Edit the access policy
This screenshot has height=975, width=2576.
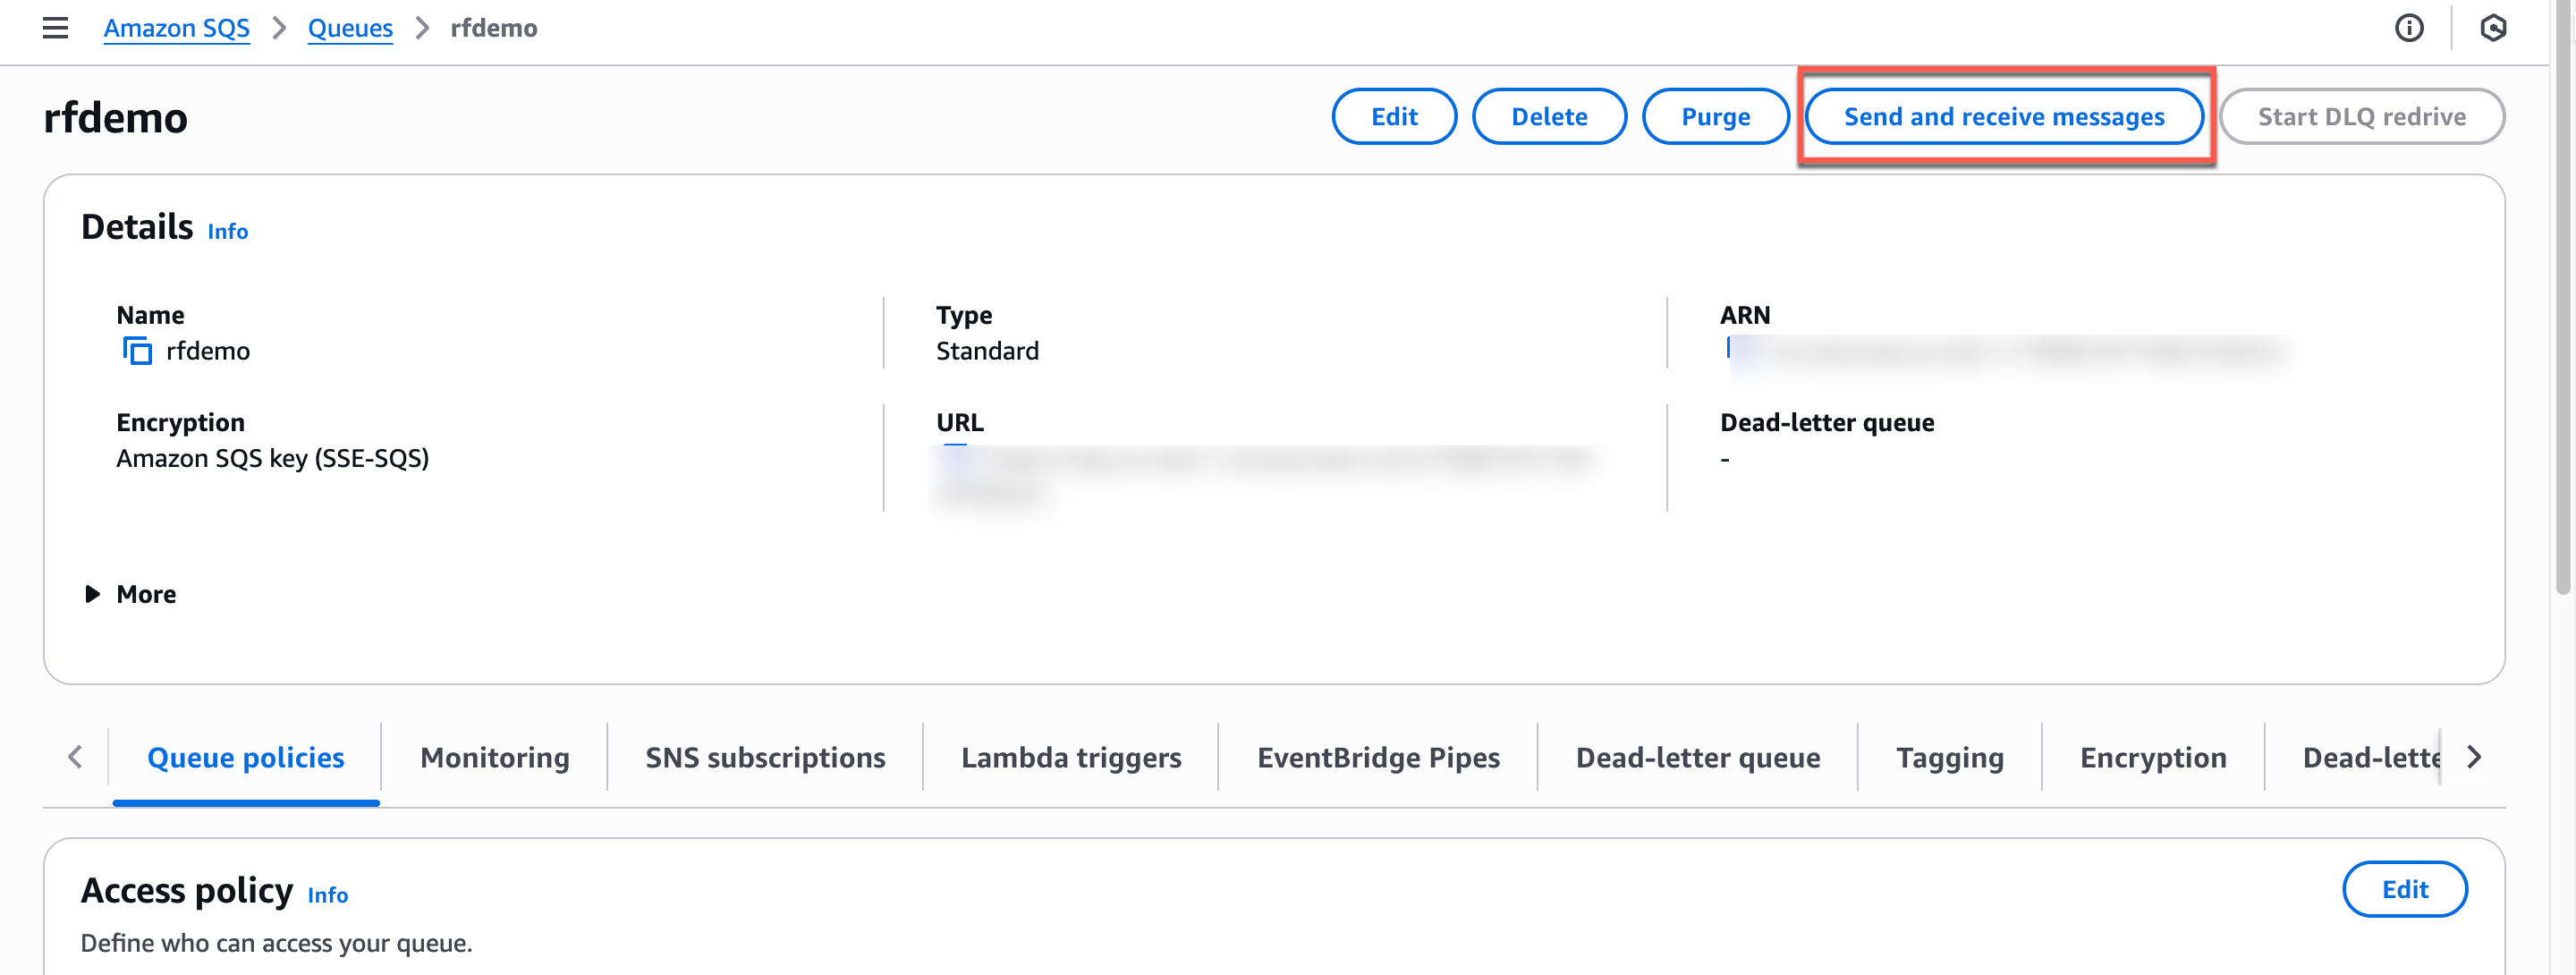pos(2405,889)
